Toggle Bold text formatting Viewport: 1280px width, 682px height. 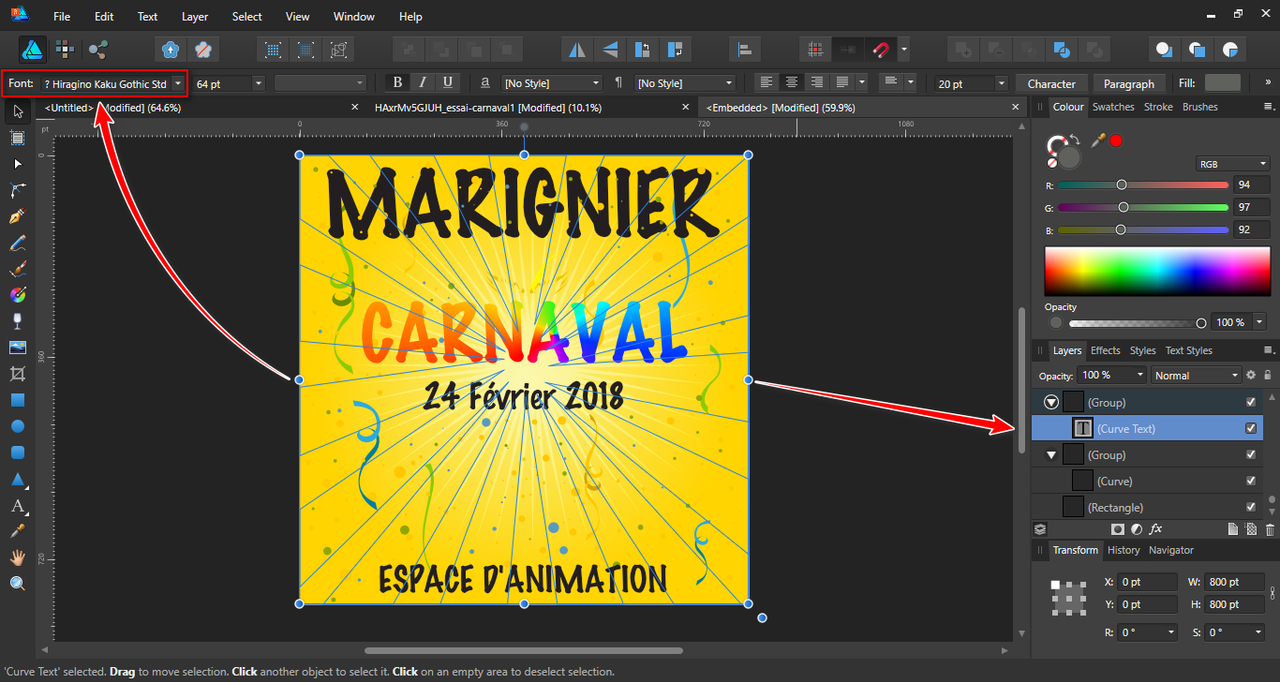(397, 83)
